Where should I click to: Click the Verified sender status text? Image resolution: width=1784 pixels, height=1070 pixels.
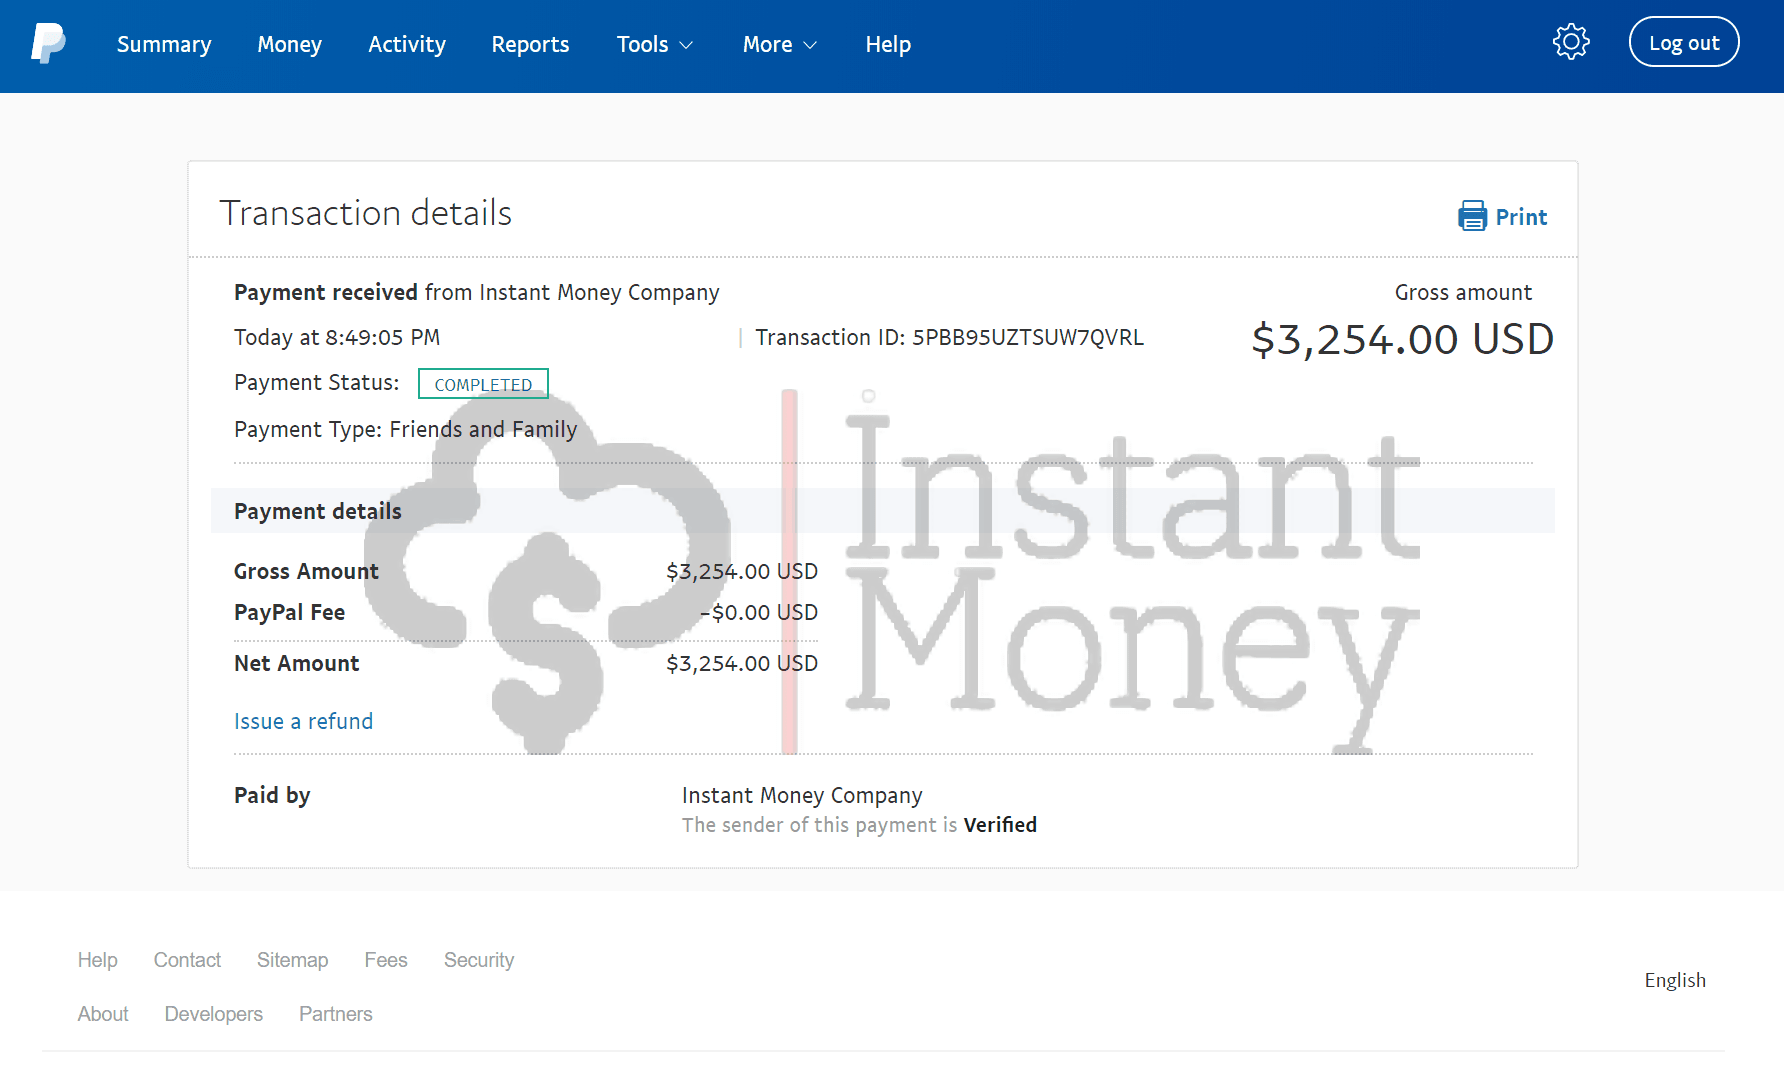[1000, 825]
